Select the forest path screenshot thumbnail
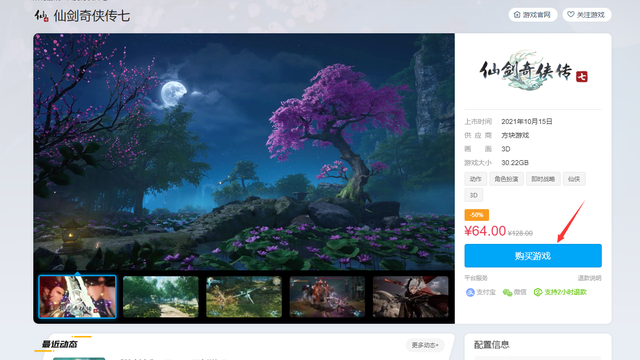 (x=160, y=297)
